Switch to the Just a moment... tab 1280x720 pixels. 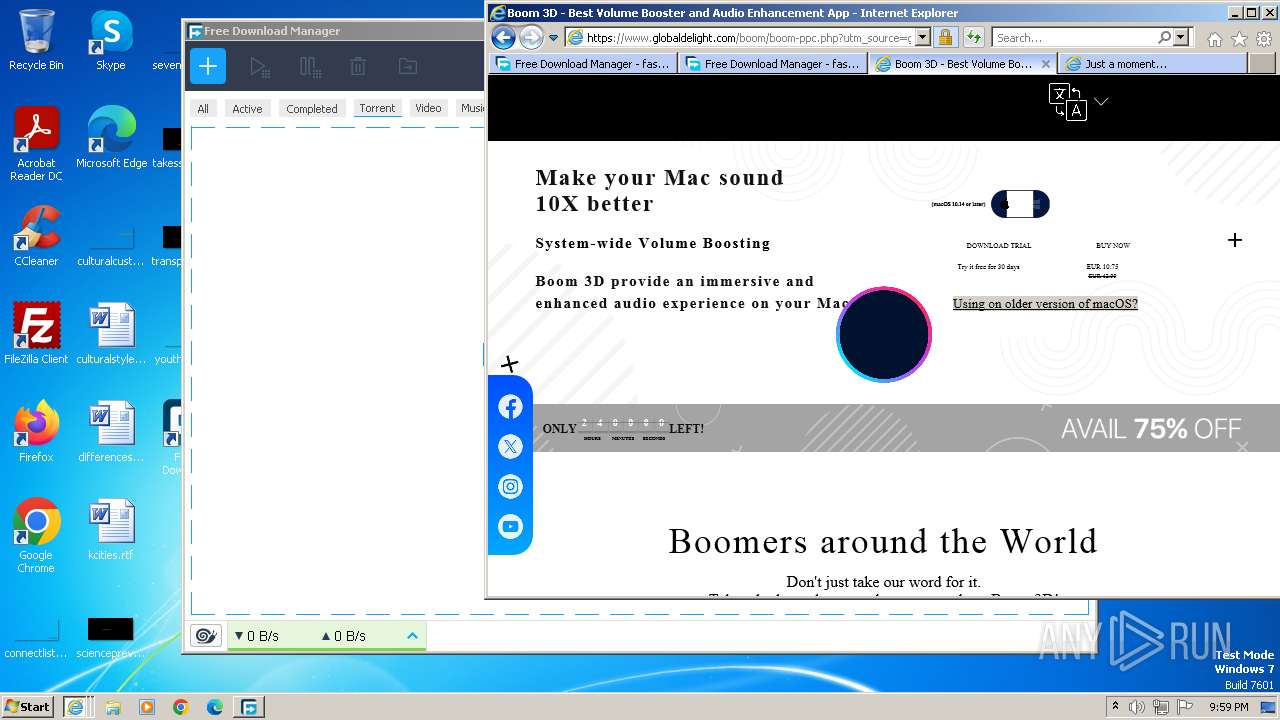[1153, 64]
